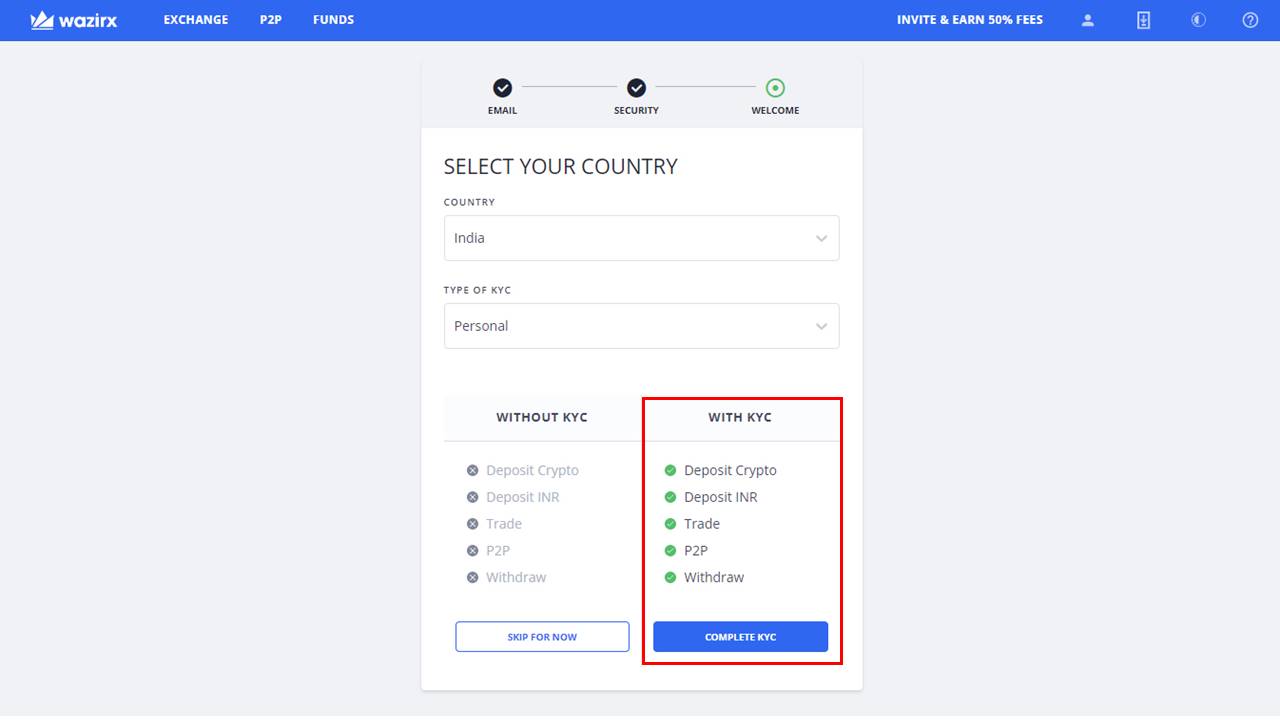Image resolution: width=1280 pixels, height=720 pixels.
Task: Open the Exchange menu
Action: (196, 20)
